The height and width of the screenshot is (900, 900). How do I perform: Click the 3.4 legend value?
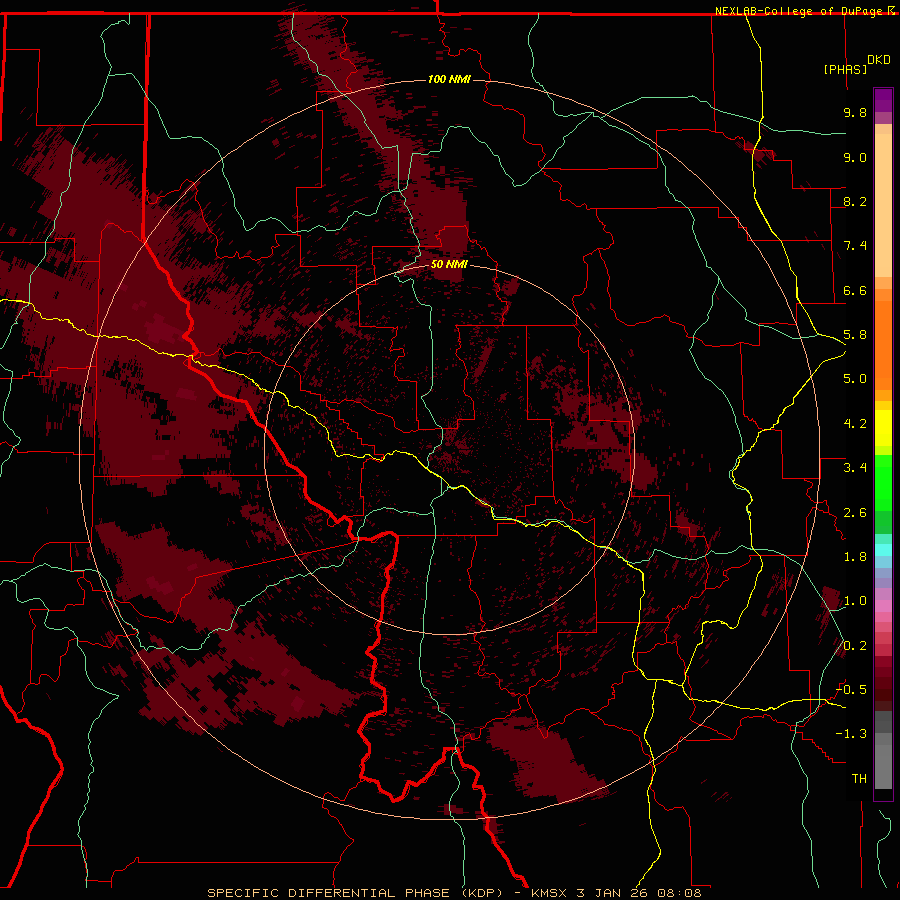pyautogui.click(x=855, y=468)
